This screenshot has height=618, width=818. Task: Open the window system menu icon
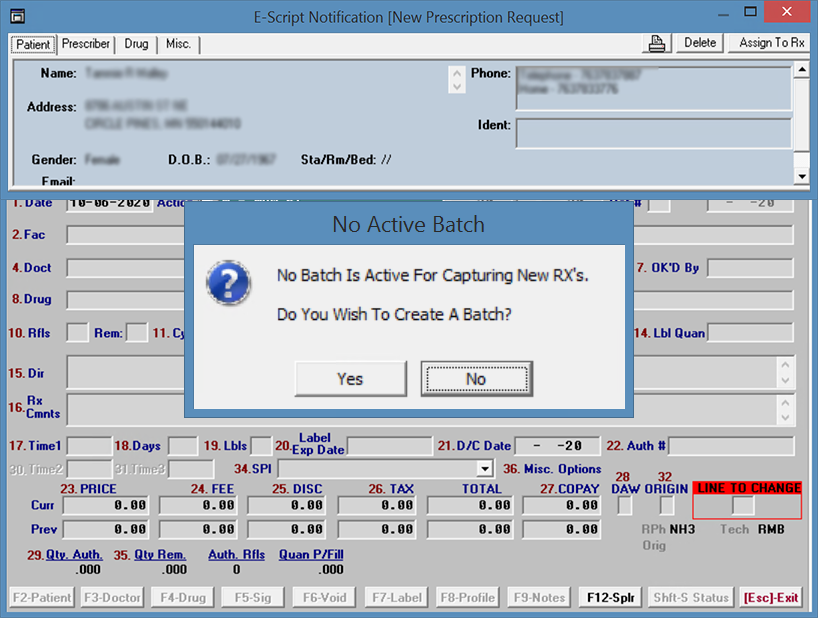pyautogui.click(x=17, y=16)
